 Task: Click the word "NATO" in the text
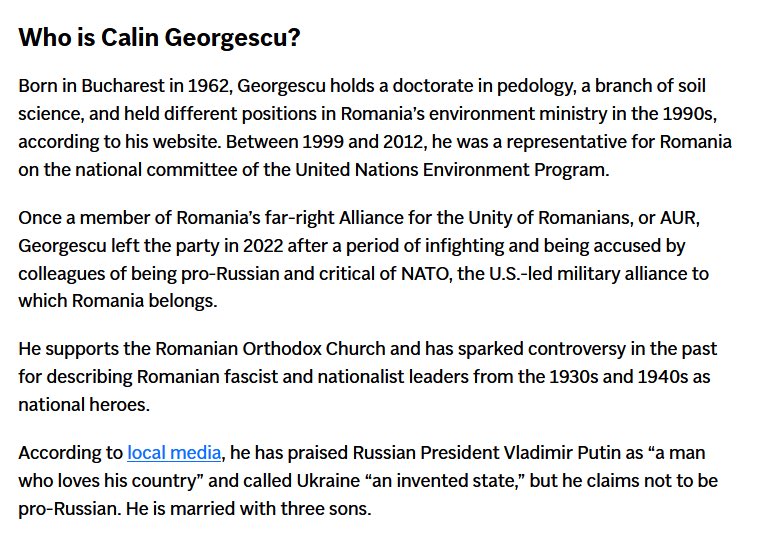(x=424, y=274)
